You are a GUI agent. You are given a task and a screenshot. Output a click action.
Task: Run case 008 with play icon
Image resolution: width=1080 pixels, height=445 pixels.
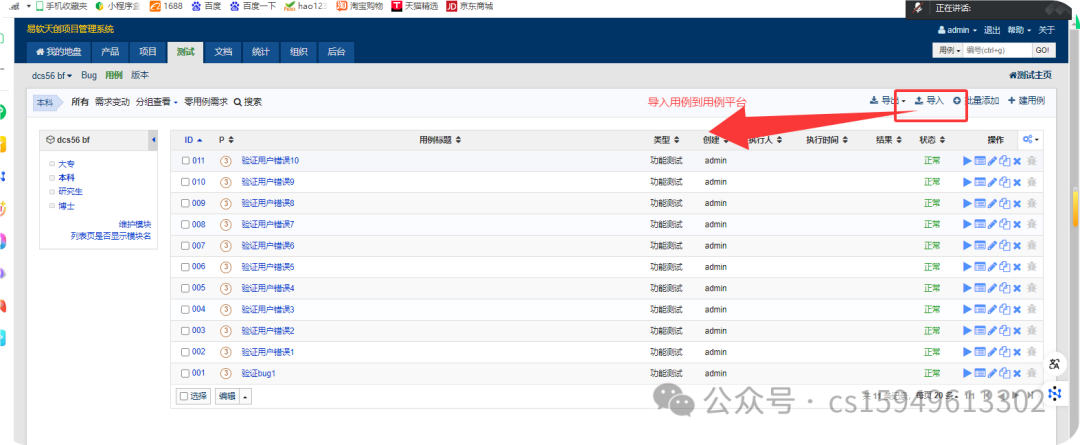tap(968, 225)
